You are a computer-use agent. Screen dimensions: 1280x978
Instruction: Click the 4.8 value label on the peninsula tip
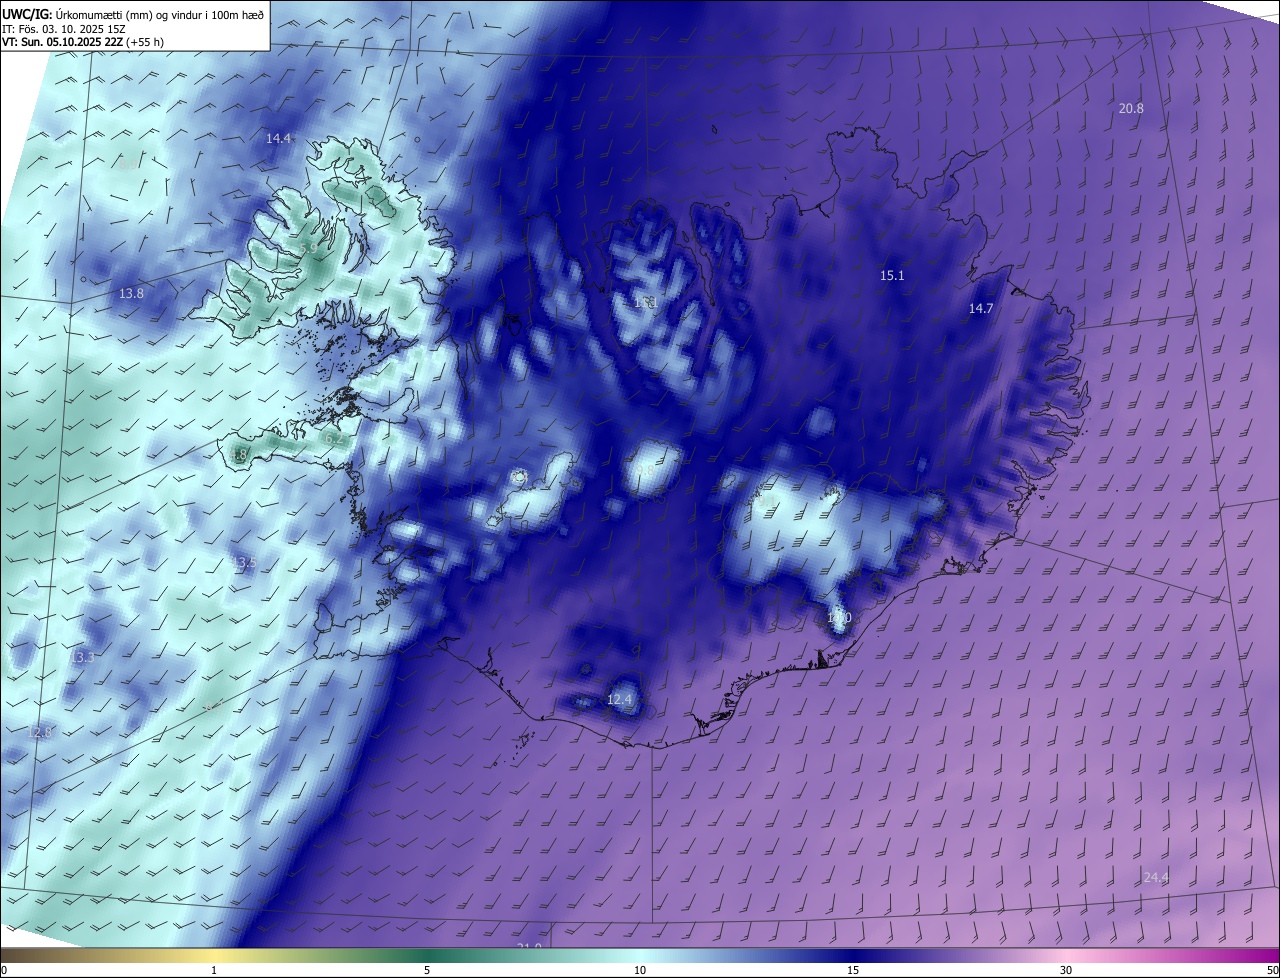click(x=238, y=455)
